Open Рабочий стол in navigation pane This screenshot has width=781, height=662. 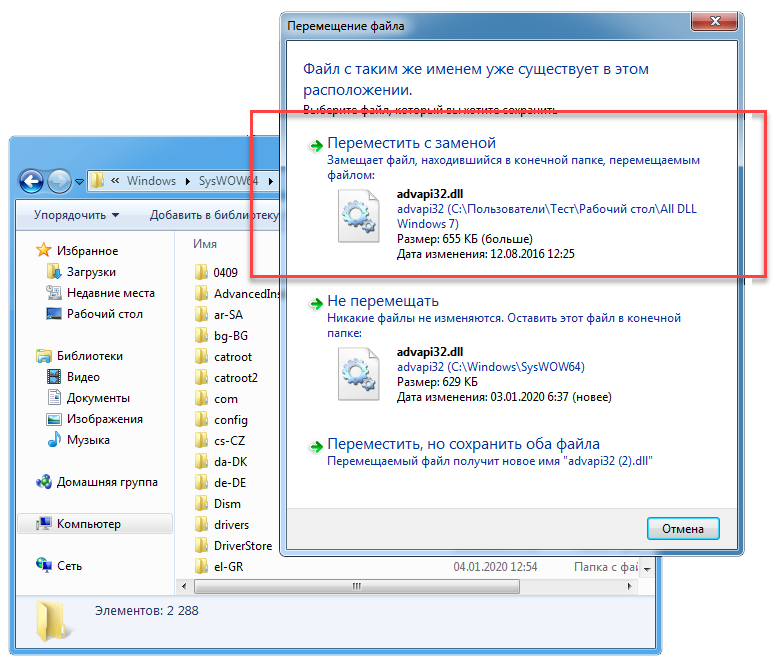pyautogui.click(x=105, y=314)
